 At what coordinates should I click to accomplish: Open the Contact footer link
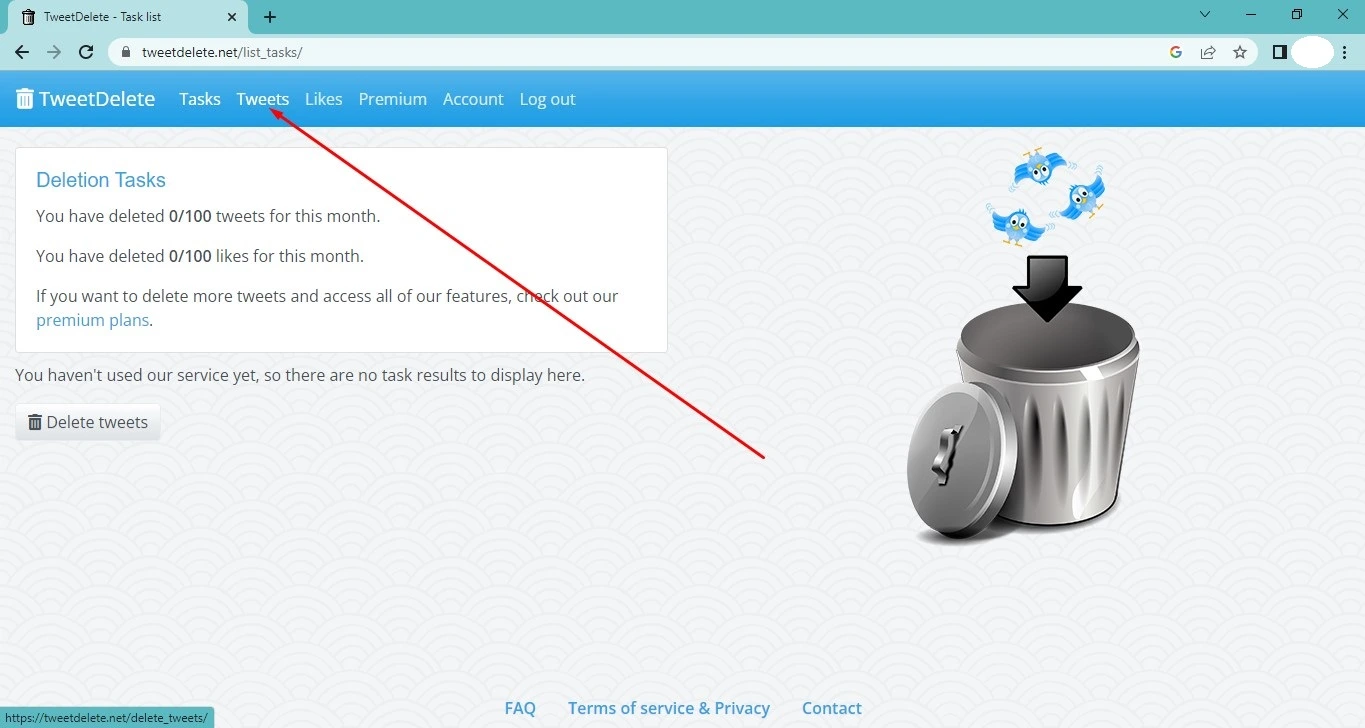point(832,708)
